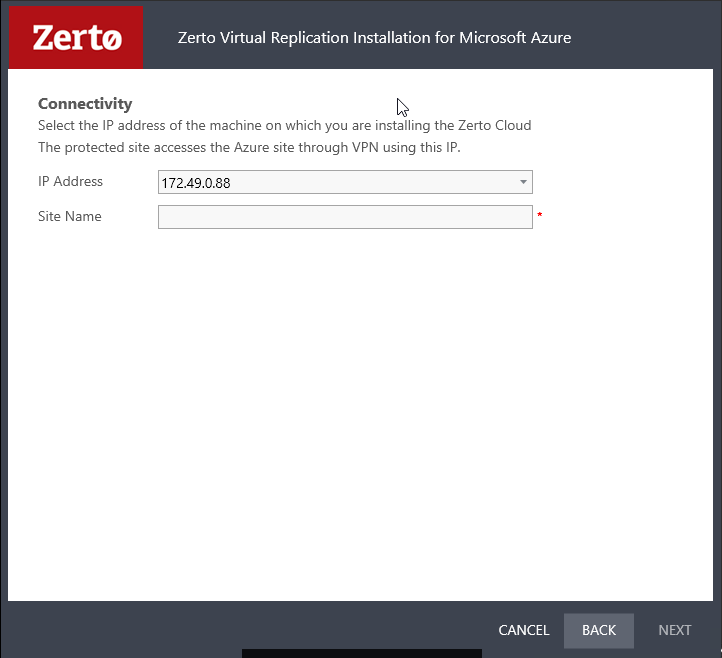Click the Connectivity heading

pyautogui.click(x=85, y=104)
